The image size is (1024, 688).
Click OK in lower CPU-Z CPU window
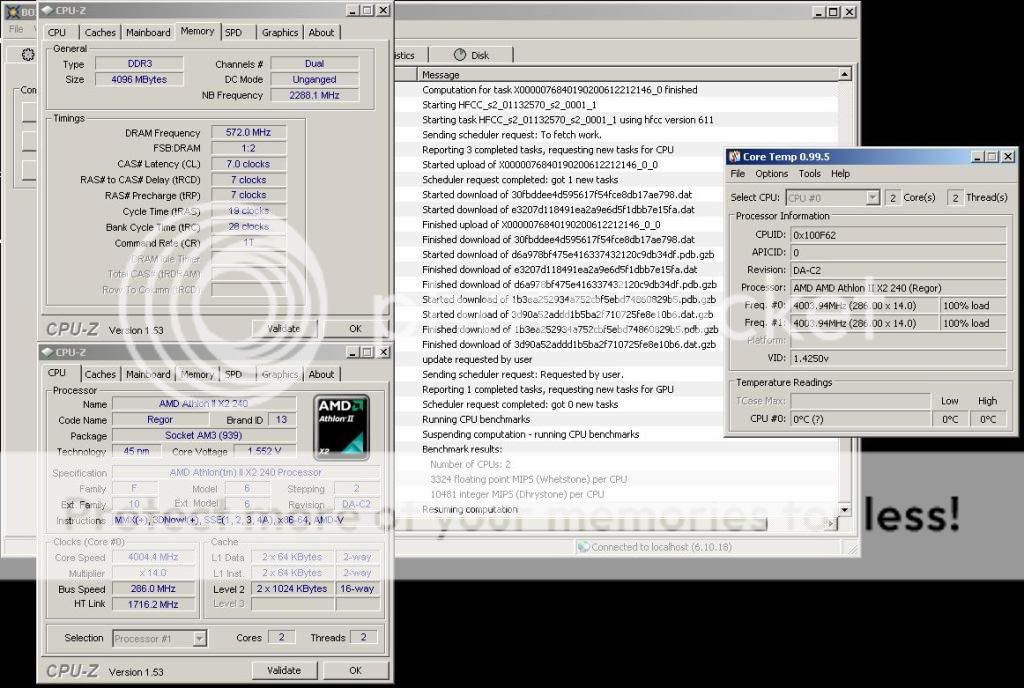tap(355, 670)
